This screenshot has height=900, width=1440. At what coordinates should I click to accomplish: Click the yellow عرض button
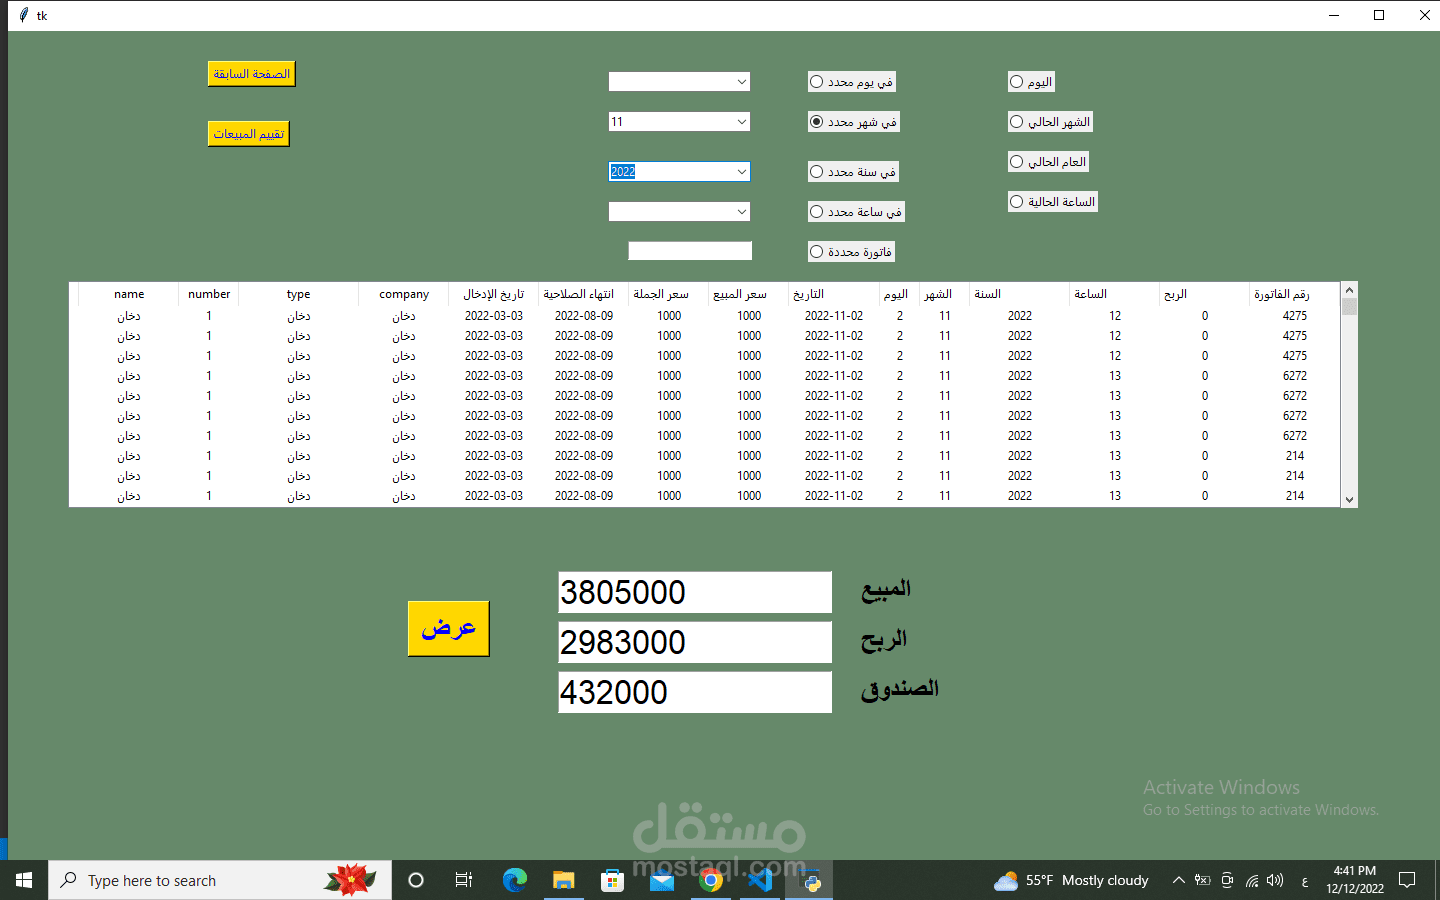(x=449, y=629)
